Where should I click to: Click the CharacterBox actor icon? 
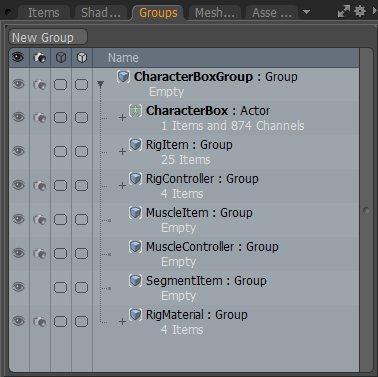pos(135,111)
